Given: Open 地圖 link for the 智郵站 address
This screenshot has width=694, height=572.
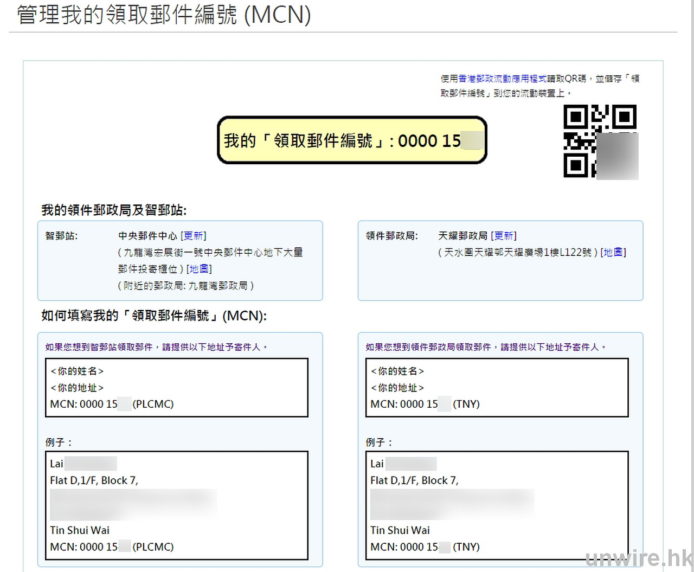Looking at the screenshot, I should click(x=199, y=269).
